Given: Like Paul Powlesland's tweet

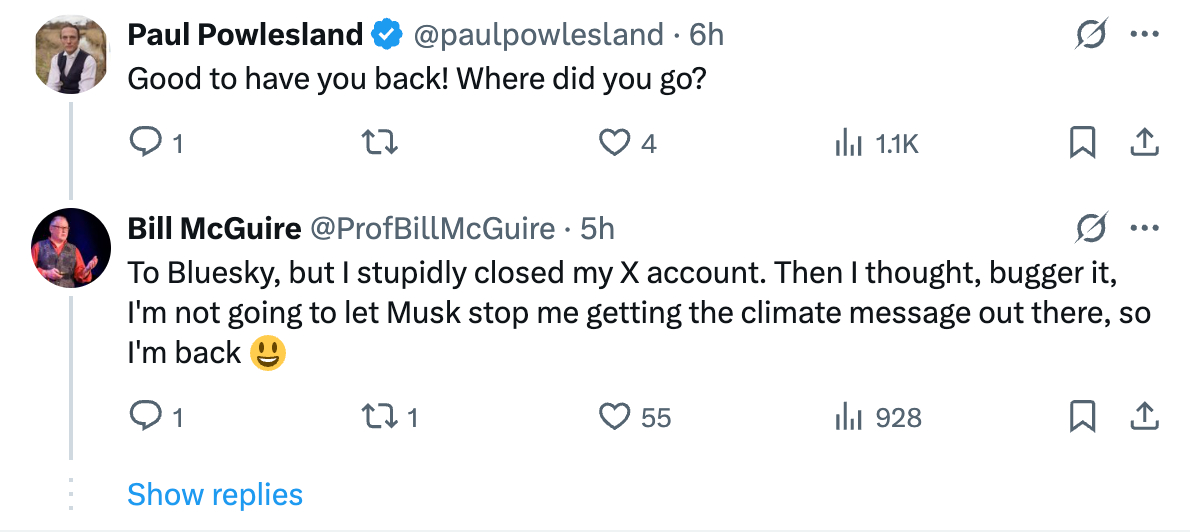Looking at the screenshot, I should pyautogui.click(x=613, y=144).
